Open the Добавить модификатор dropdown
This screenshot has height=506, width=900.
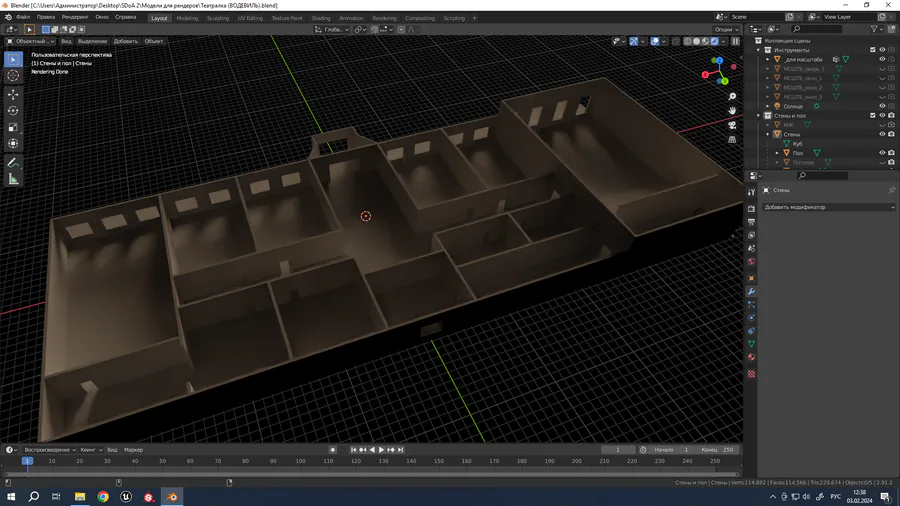tap(829, 207)
